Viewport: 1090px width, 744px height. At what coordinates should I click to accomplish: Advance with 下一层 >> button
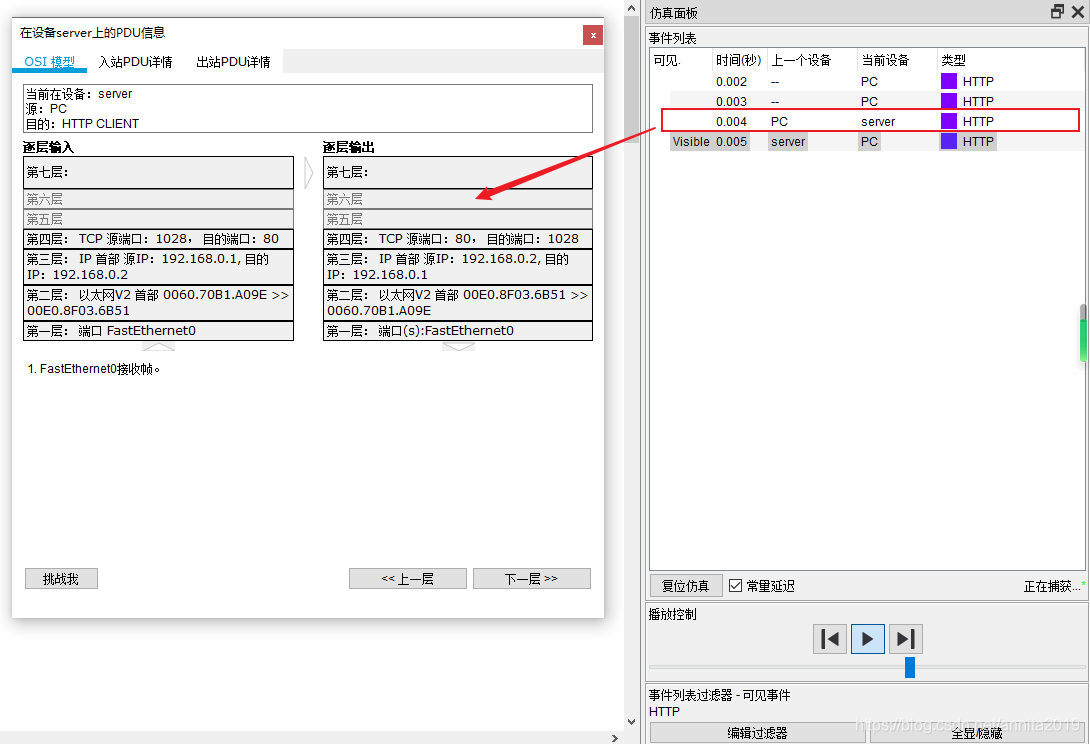[531, 579]
